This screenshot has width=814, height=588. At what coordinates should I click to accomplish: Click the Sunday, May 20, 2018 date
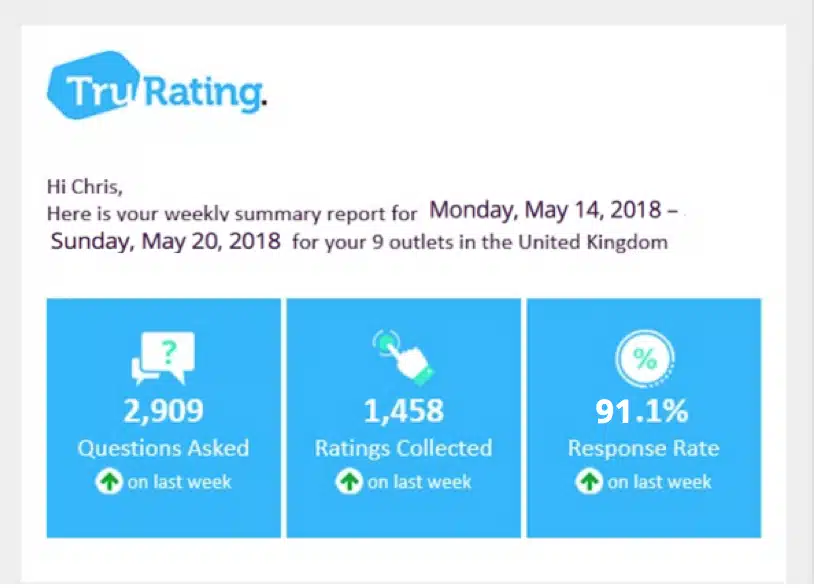(x=166, y=242)
